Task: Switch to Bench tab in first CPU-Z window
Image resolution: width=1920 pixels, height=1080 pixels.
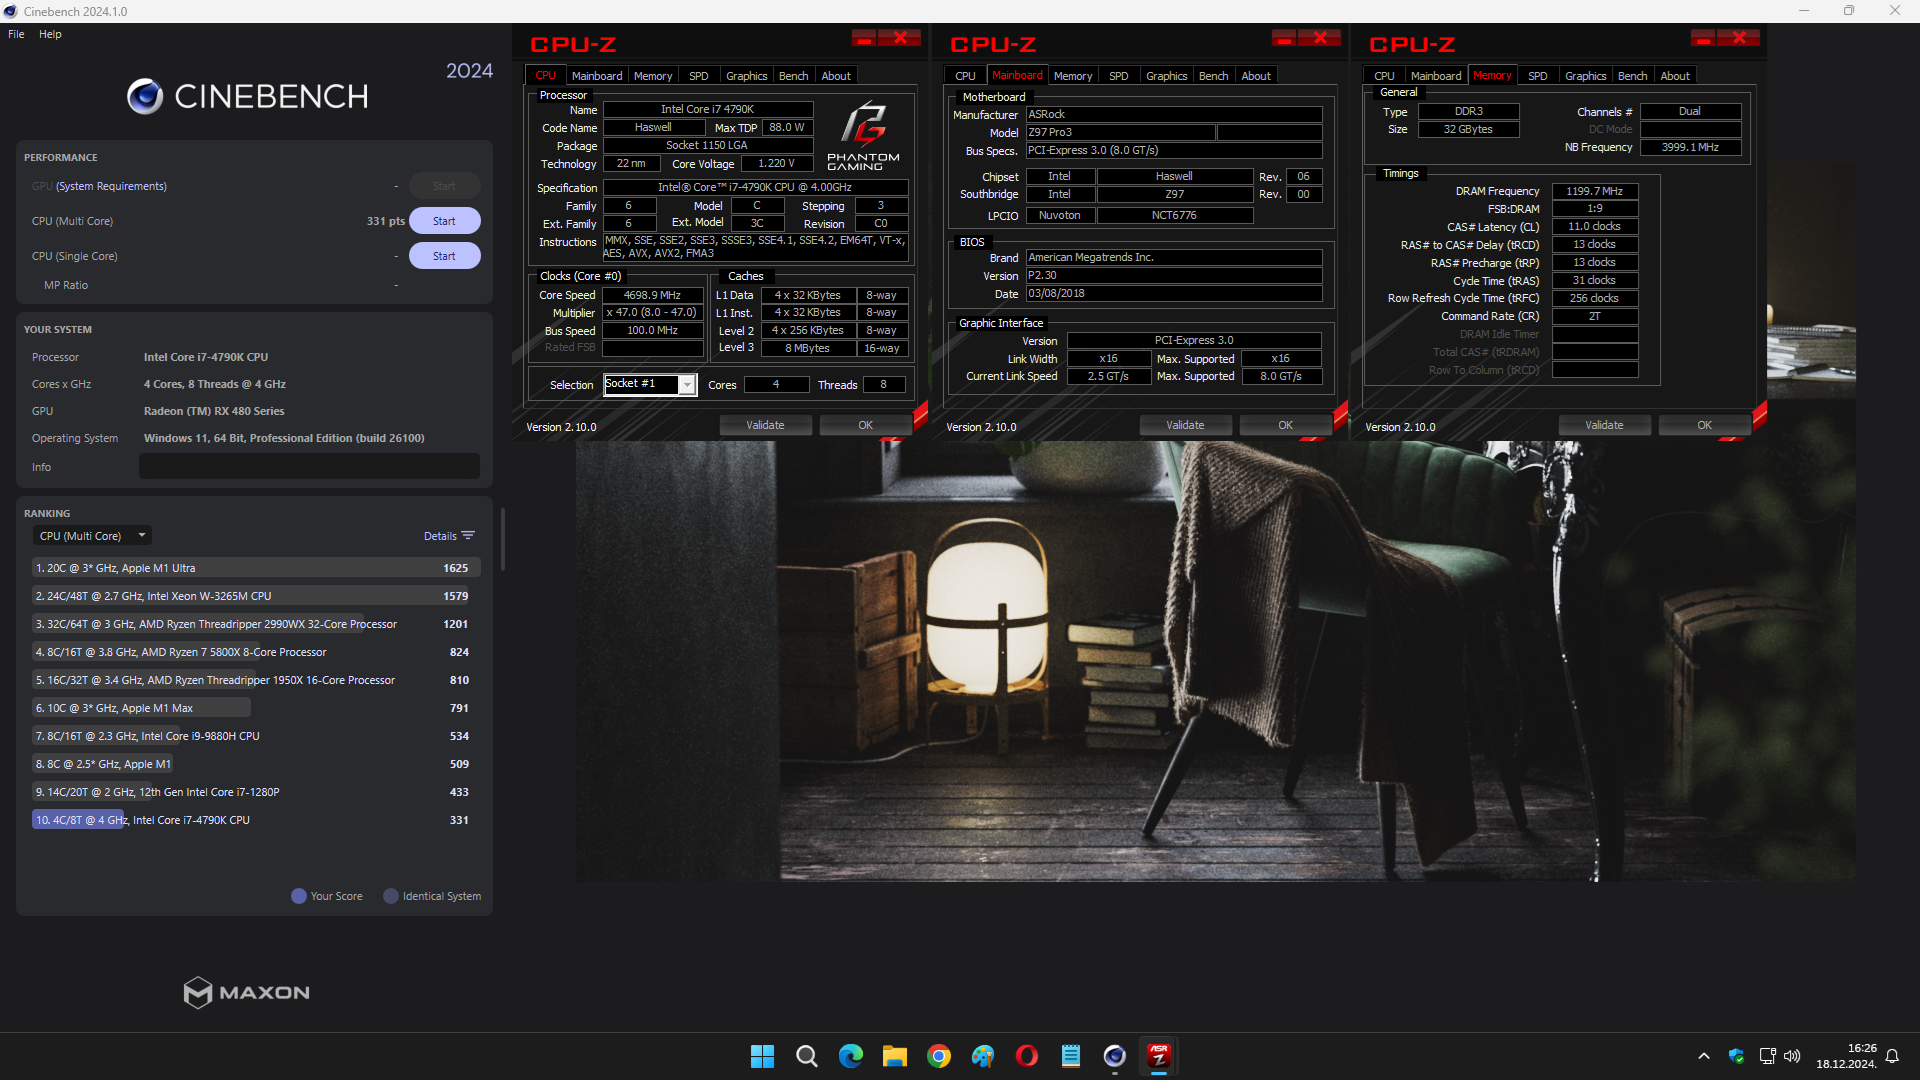Action: pyautogui.click(x=793, y=76)
